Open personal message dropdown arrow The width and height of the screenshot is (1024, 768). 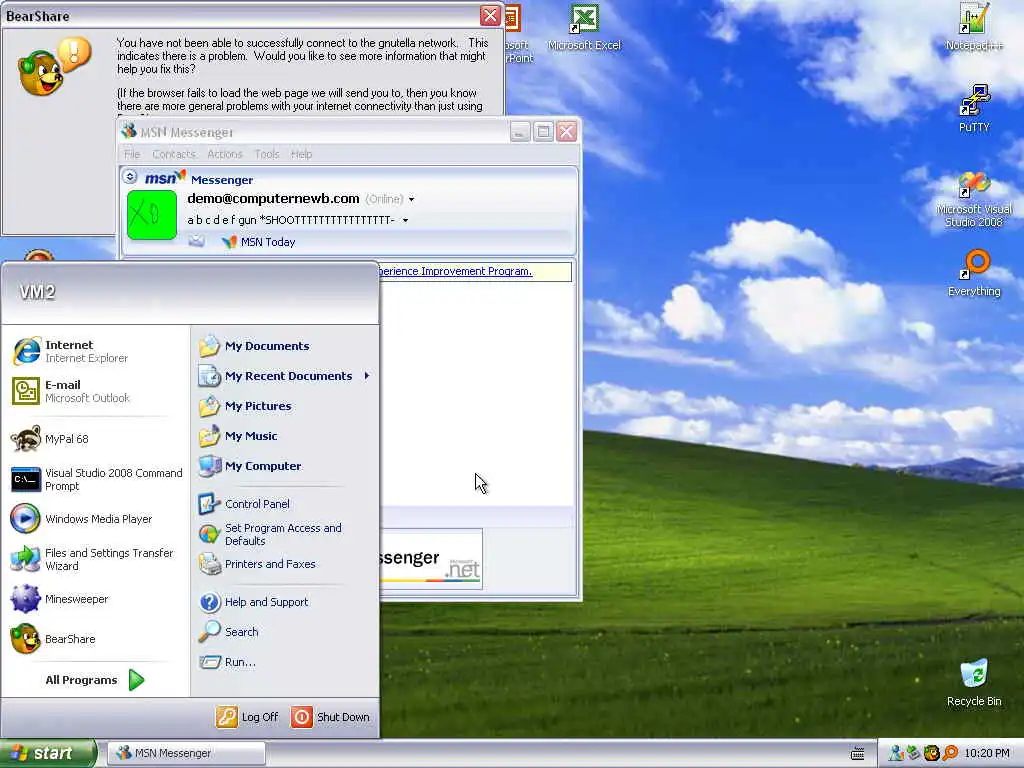point(406,221)
